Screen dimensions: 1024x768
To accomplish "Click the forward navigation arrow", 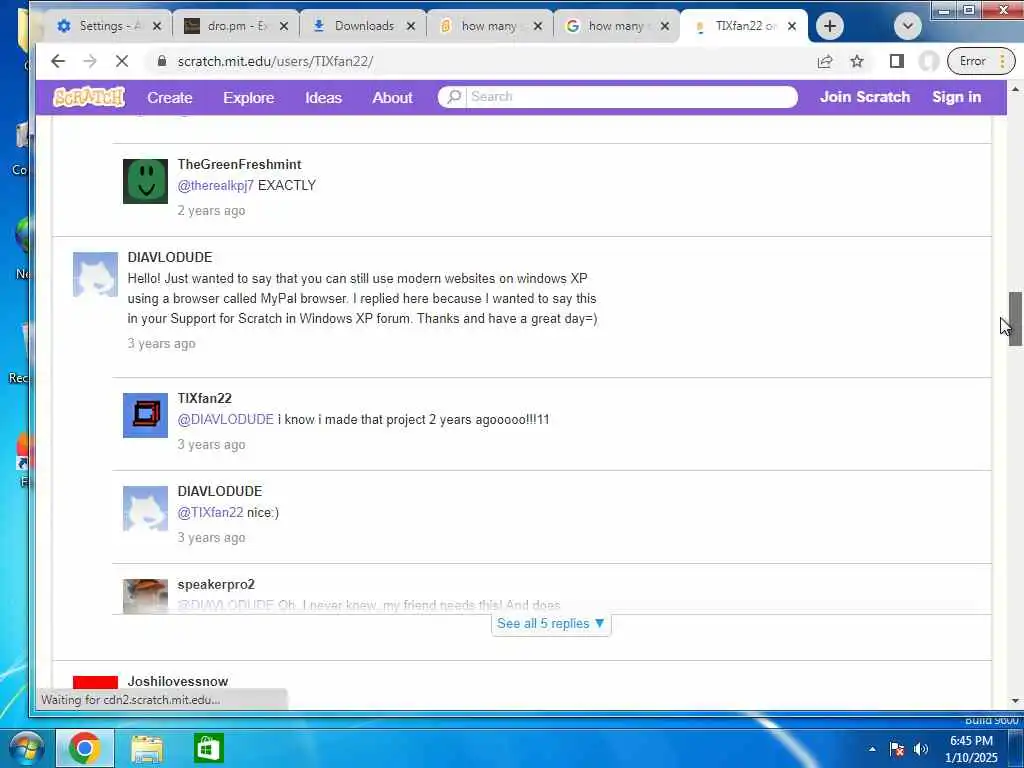I will 89,61.
